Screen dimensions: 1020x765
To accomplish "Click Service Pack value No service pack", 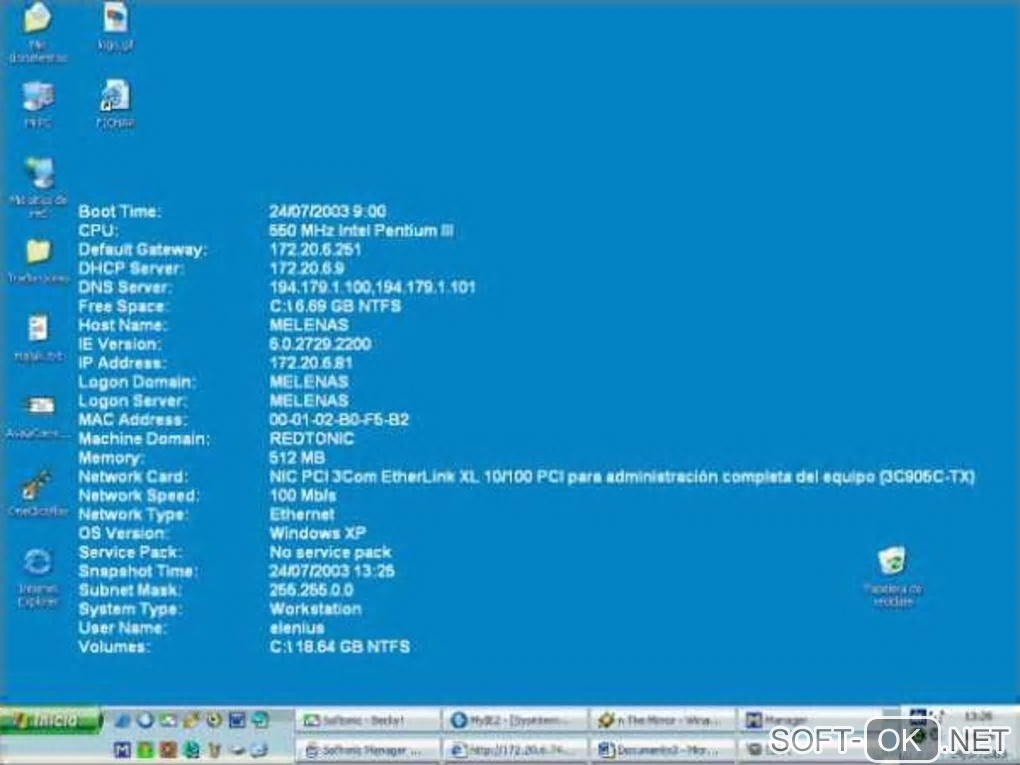I will (330, 552).
